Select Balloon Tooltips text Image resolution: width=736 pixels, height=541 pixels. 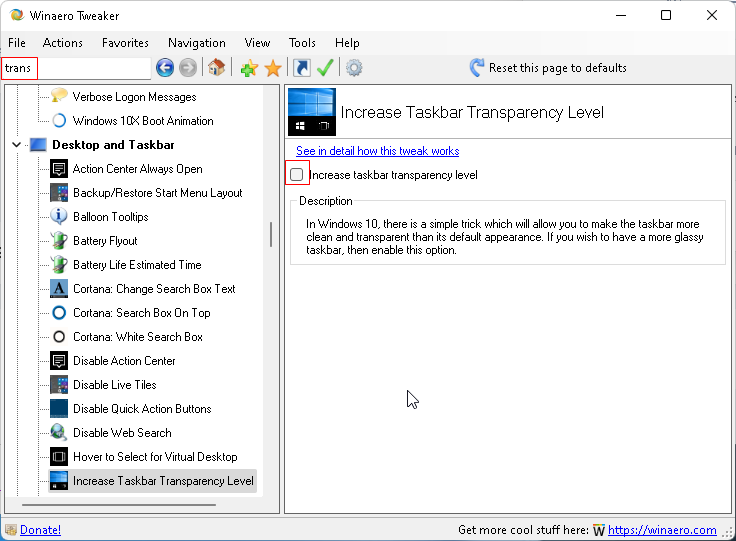point(111,217)
